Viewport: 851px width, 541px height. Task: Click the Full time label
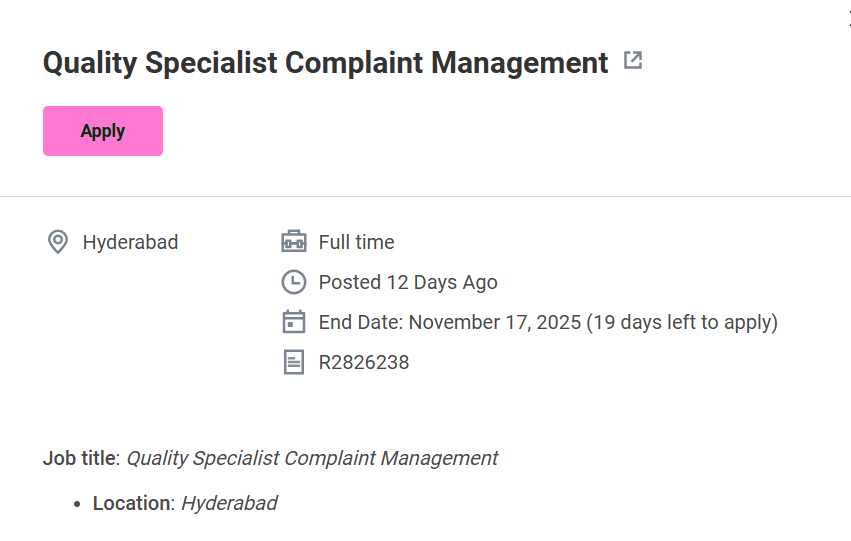click(356, 242)
